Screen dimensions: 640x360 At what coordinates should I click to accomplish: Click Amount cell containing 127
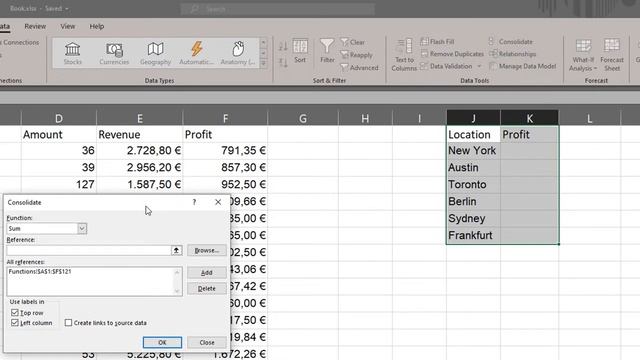pos(59,184)
